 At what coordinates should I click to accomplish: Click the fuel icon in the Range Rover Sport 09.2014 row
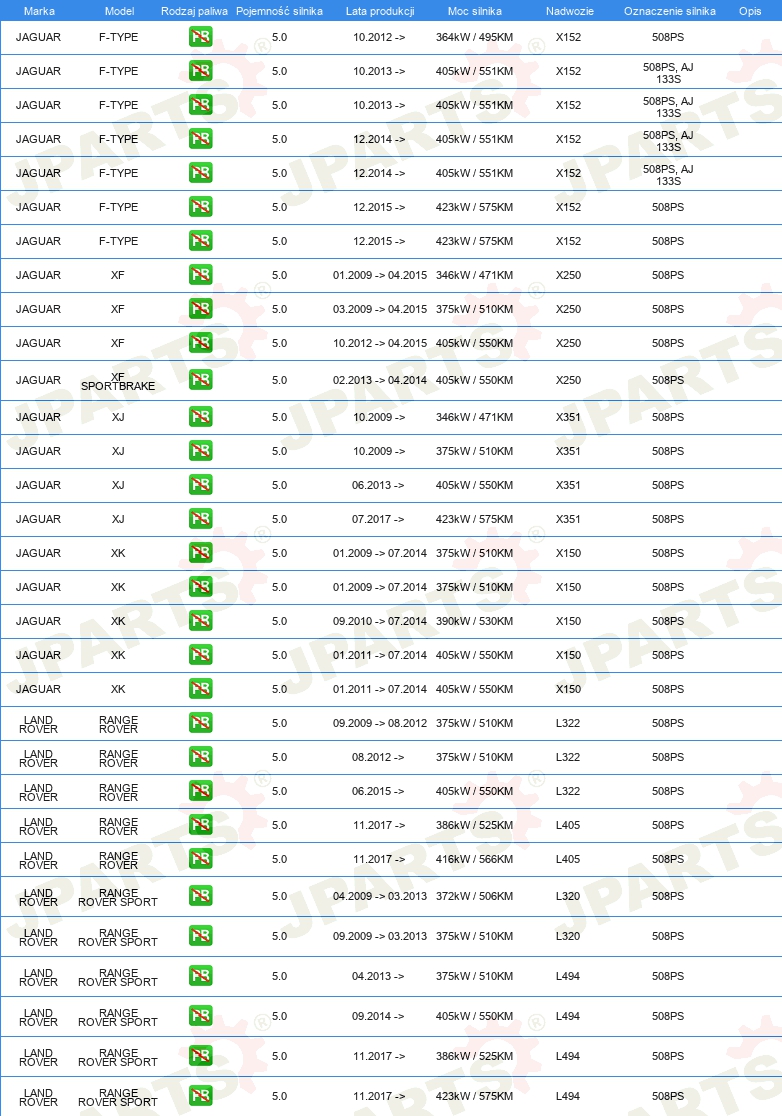coord(201,1016)
